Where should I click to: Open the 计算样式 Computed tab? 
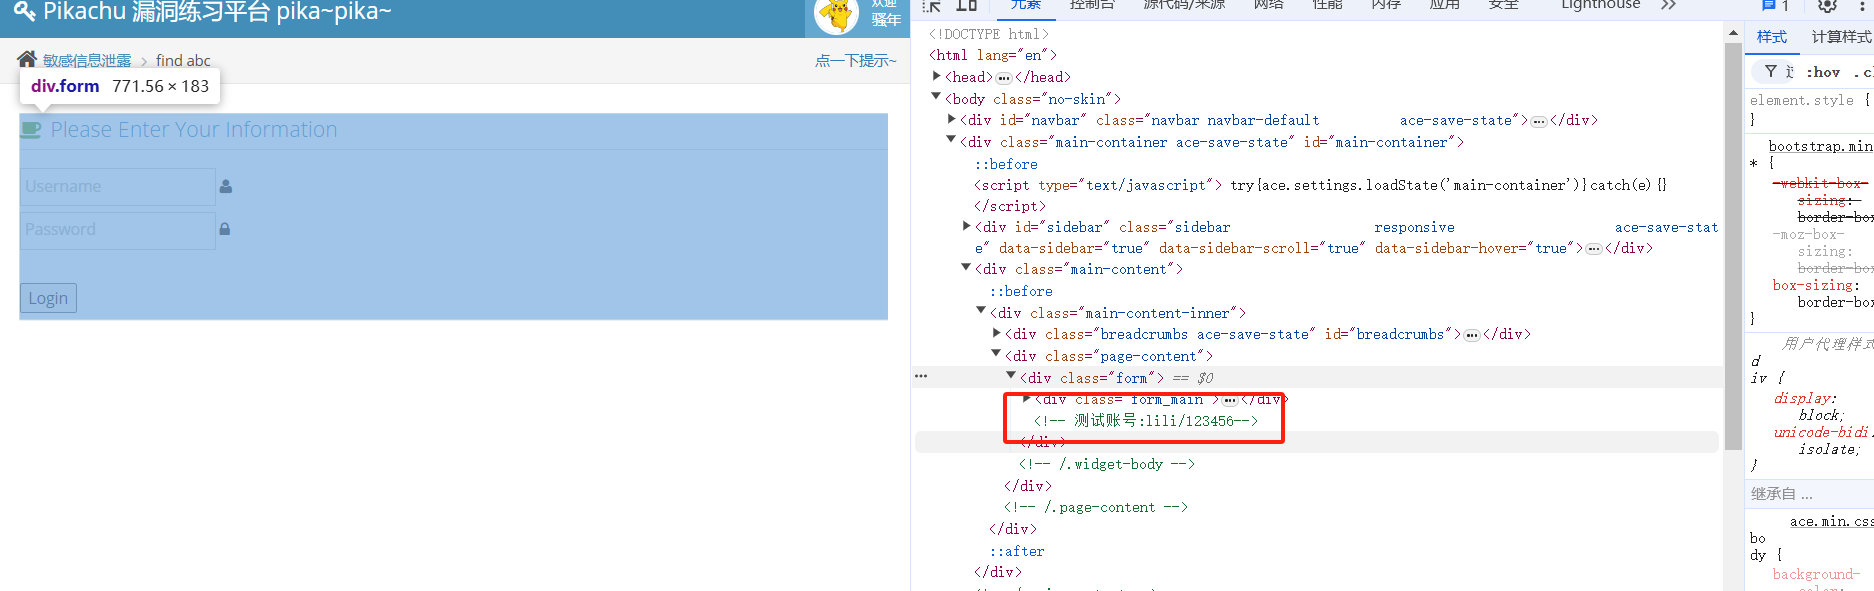tap(1841, 37)
